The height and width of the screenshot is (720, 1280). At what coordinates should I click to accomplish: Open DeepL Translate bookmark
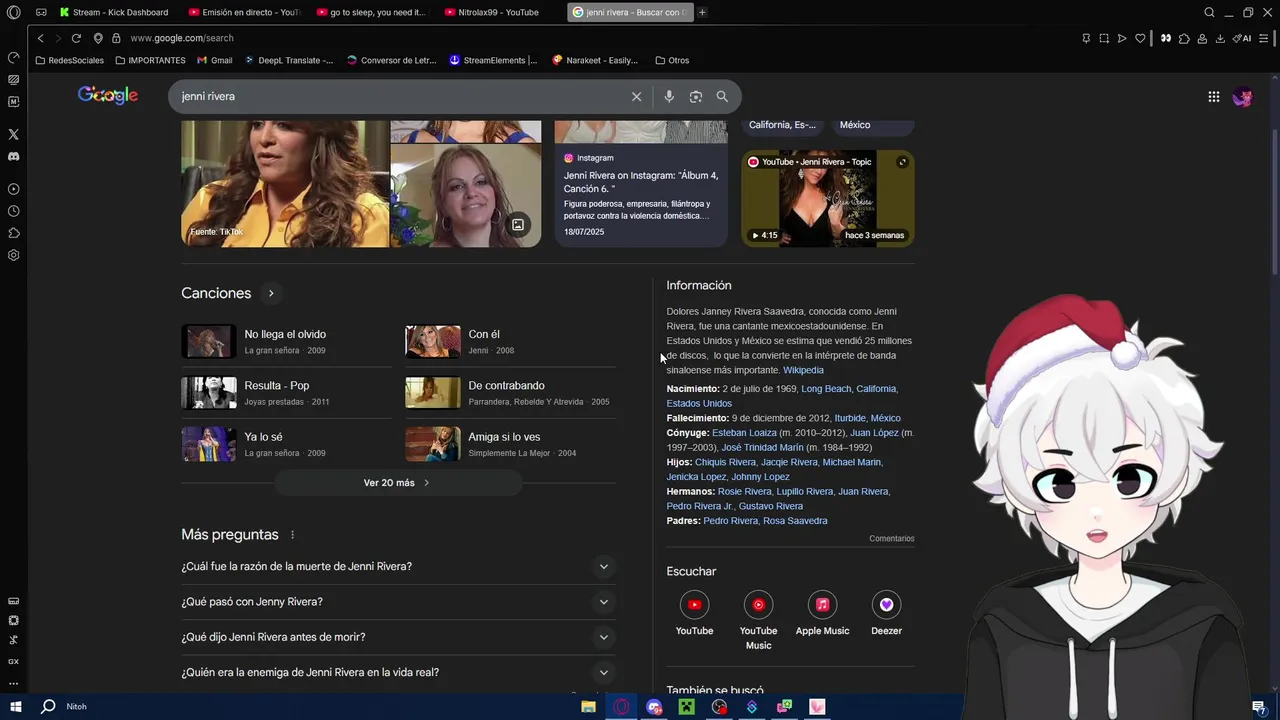pos(289,60)
